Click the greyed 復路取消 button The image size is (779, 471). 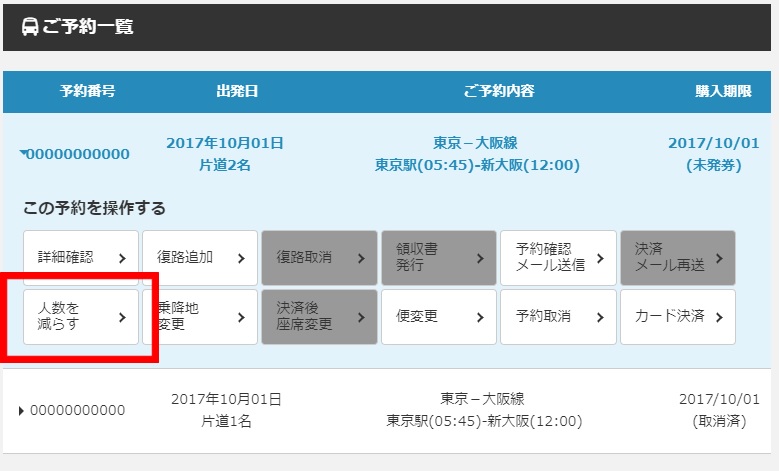pyautogui.click(x=319, y=258)
